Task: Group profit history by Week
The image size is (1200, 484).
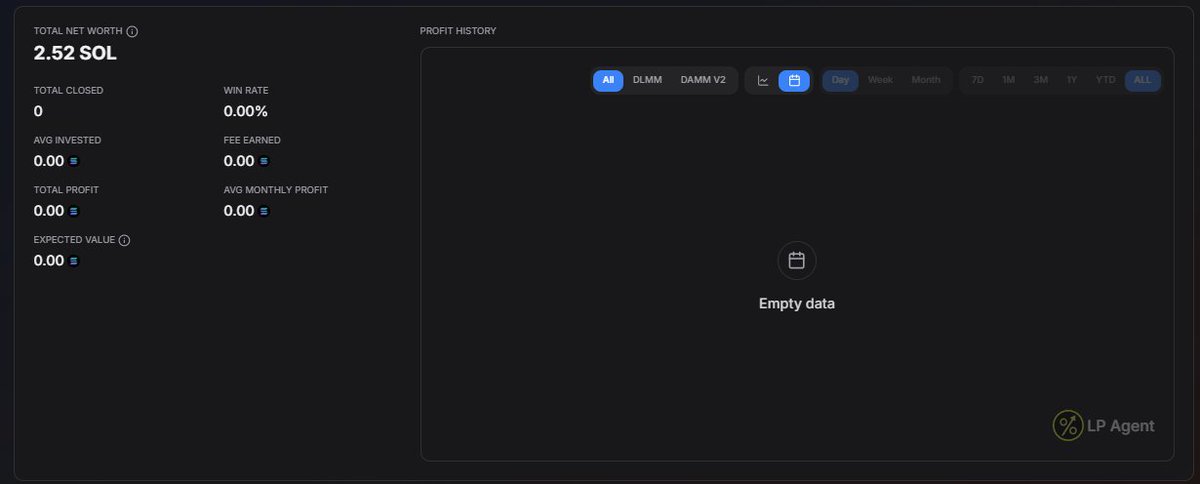Action: click(880, 81)
